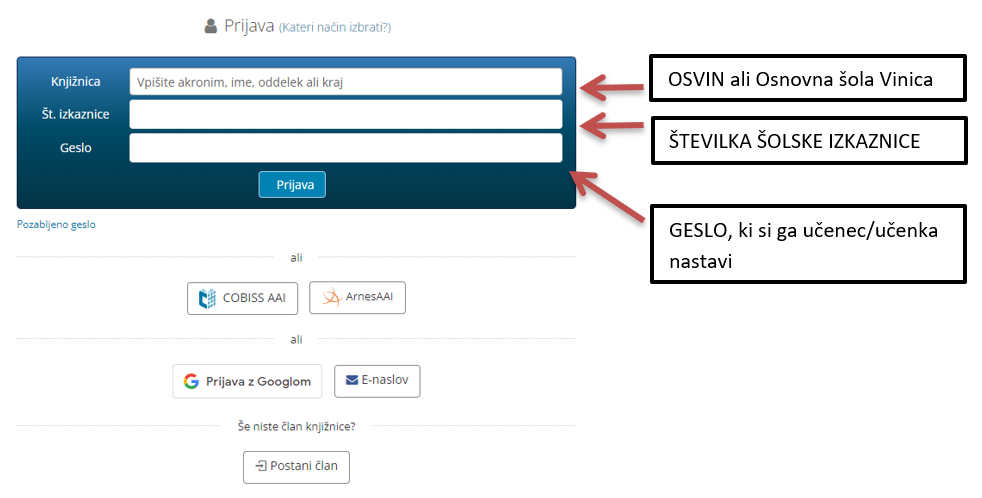The width and height of the screenshot is (982, 498).
Task: Focus the Geslo password field
Action: click(346, 148)
